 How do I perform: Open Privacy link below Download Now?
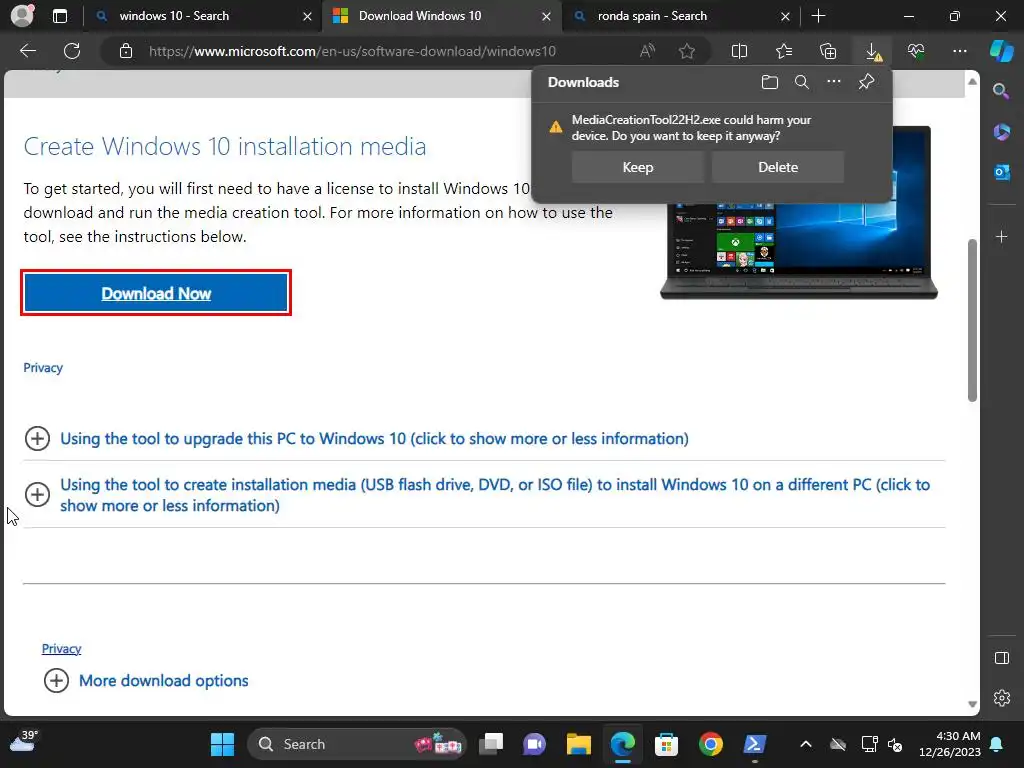pyautogui.click(x=43, y=368)
